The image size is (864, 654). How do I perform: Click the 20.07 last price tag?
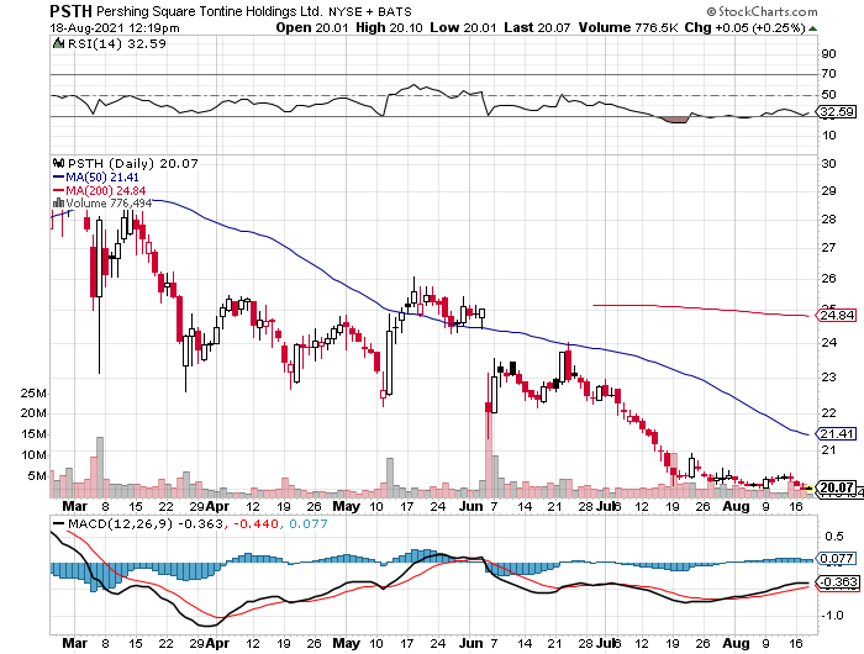click(x=837, y=487)
